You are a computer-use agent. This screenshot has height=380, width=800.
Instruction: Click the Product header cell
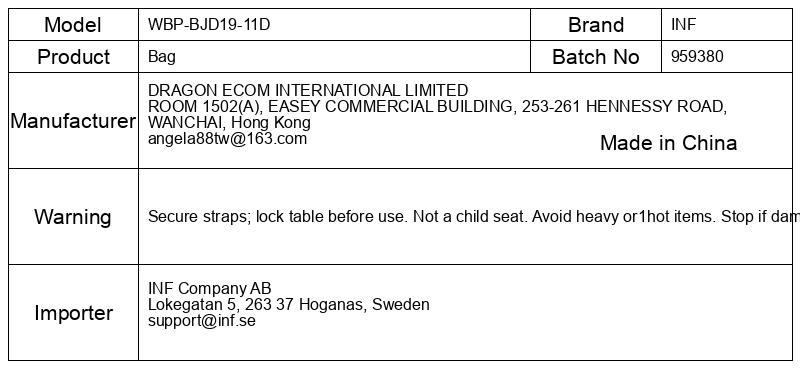click(73, 57)
